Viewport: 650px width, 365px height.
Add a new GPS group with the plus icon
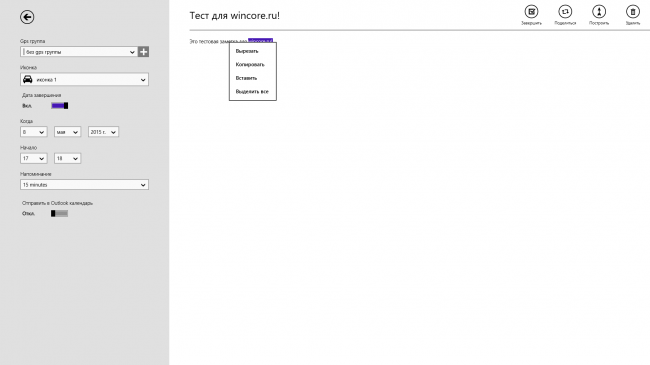click(x=143, y=52)
